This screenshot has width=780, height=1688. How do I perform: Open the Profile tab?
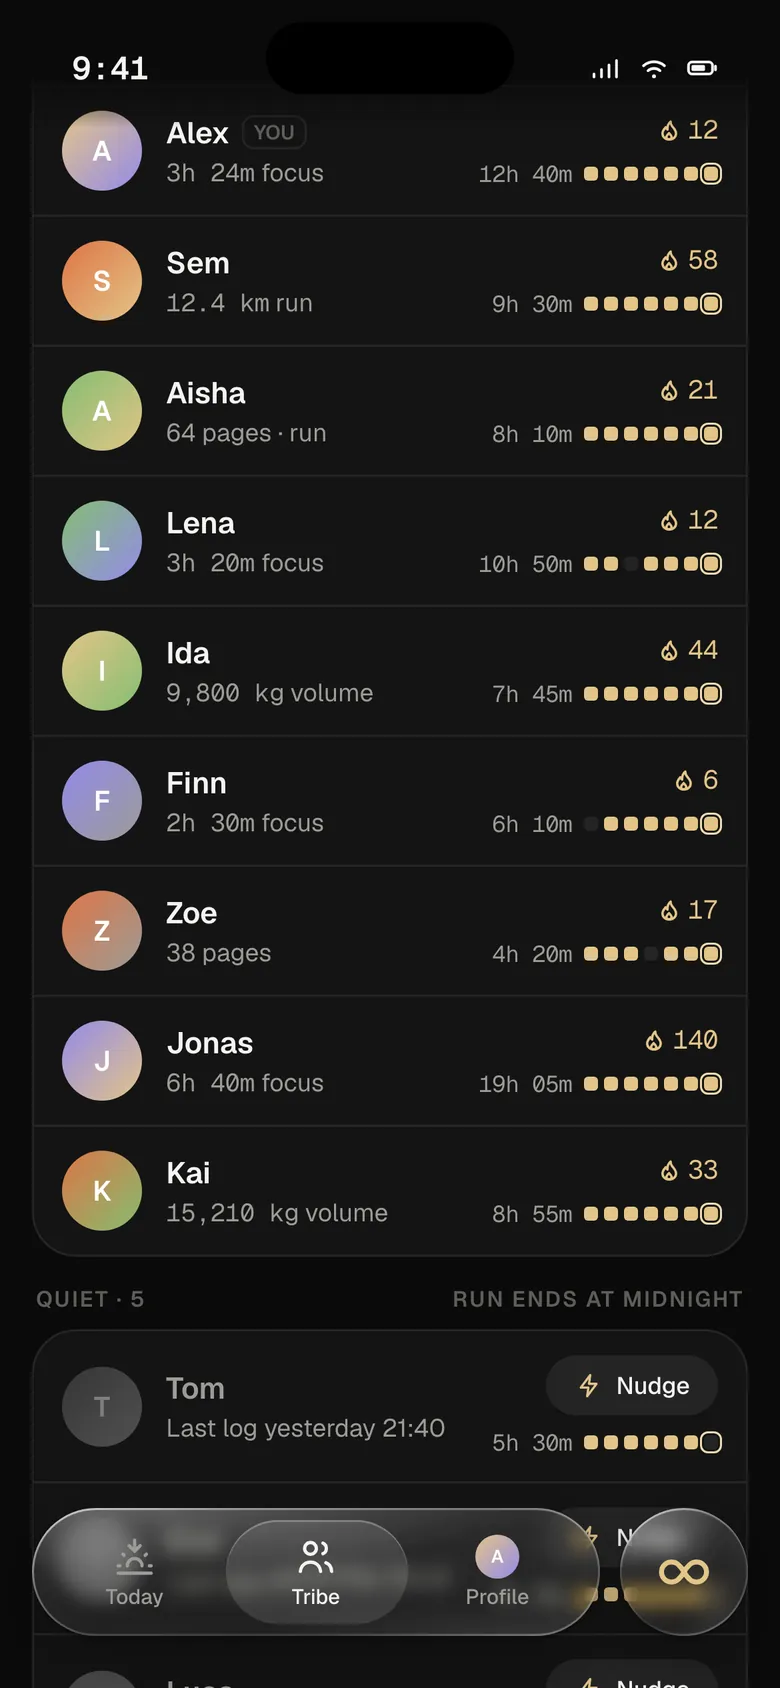497,1572
